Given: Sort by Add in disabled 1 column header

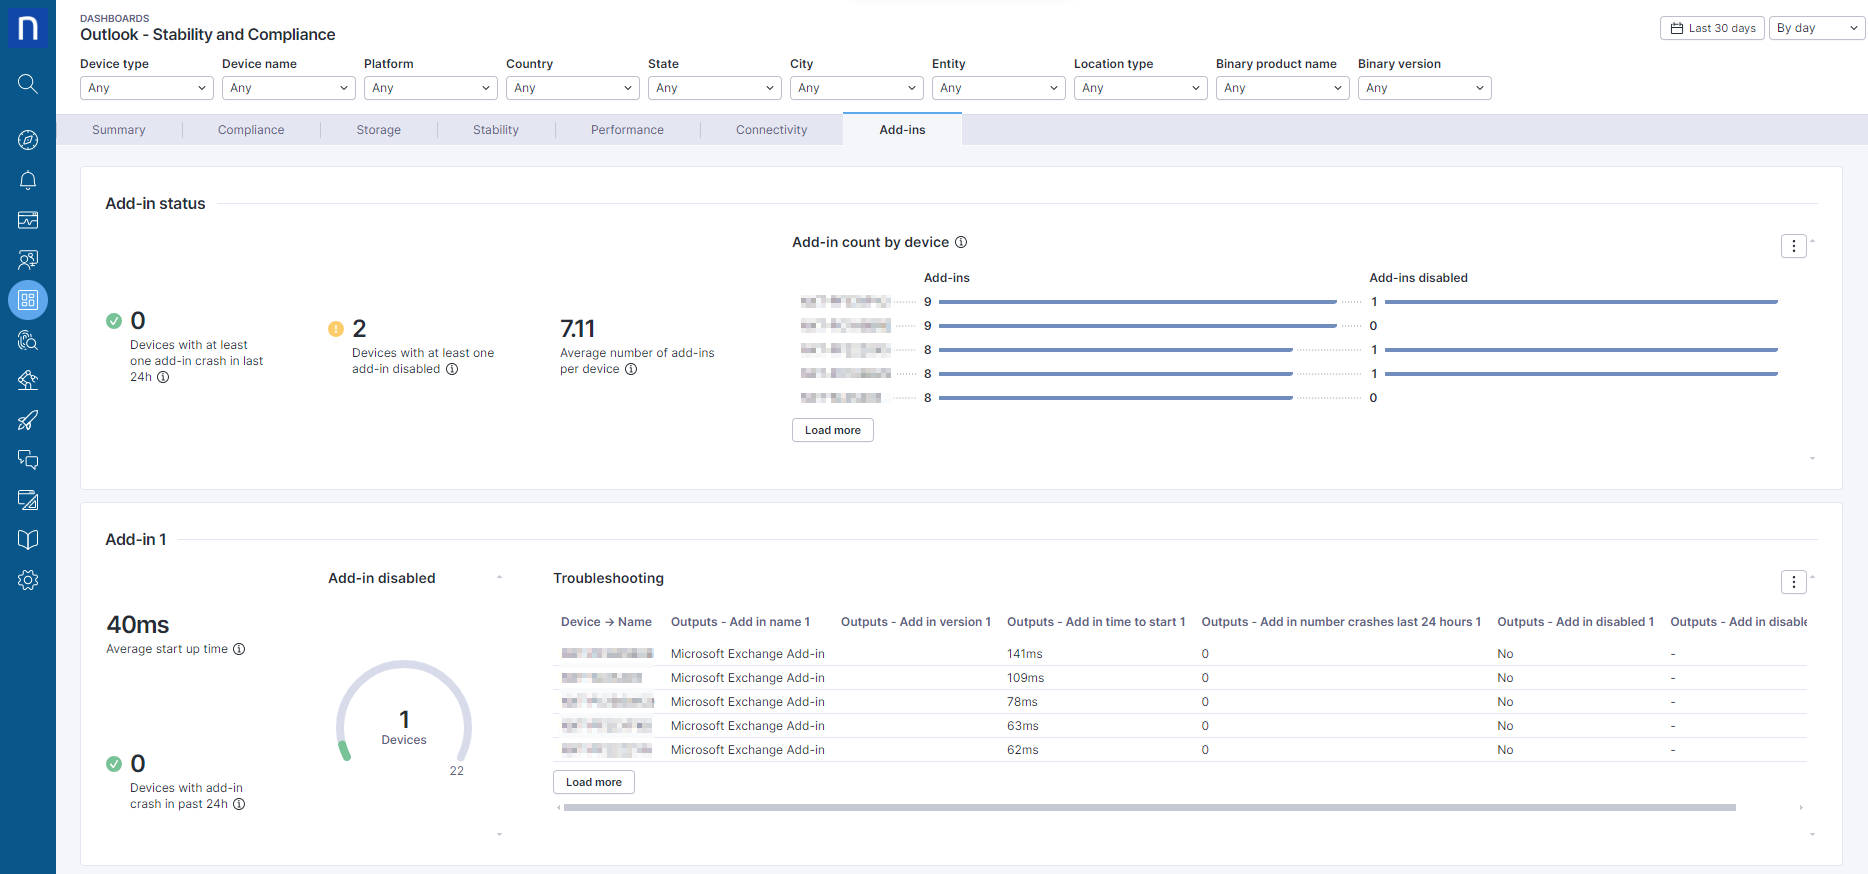Looking at the screenshot, I should tap(1575, 622).
